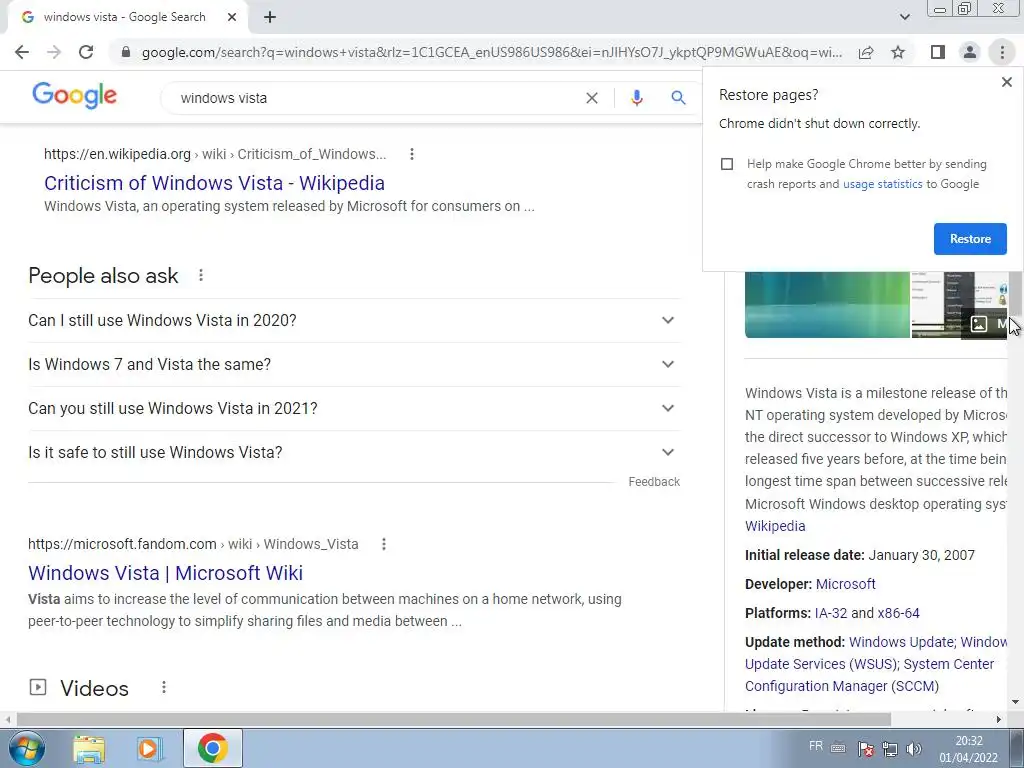Image resolution: width=1024 pixels, height=768 pixels.
Task: Open Chrome three-dot settings menu
Action: click(1002, 52)
